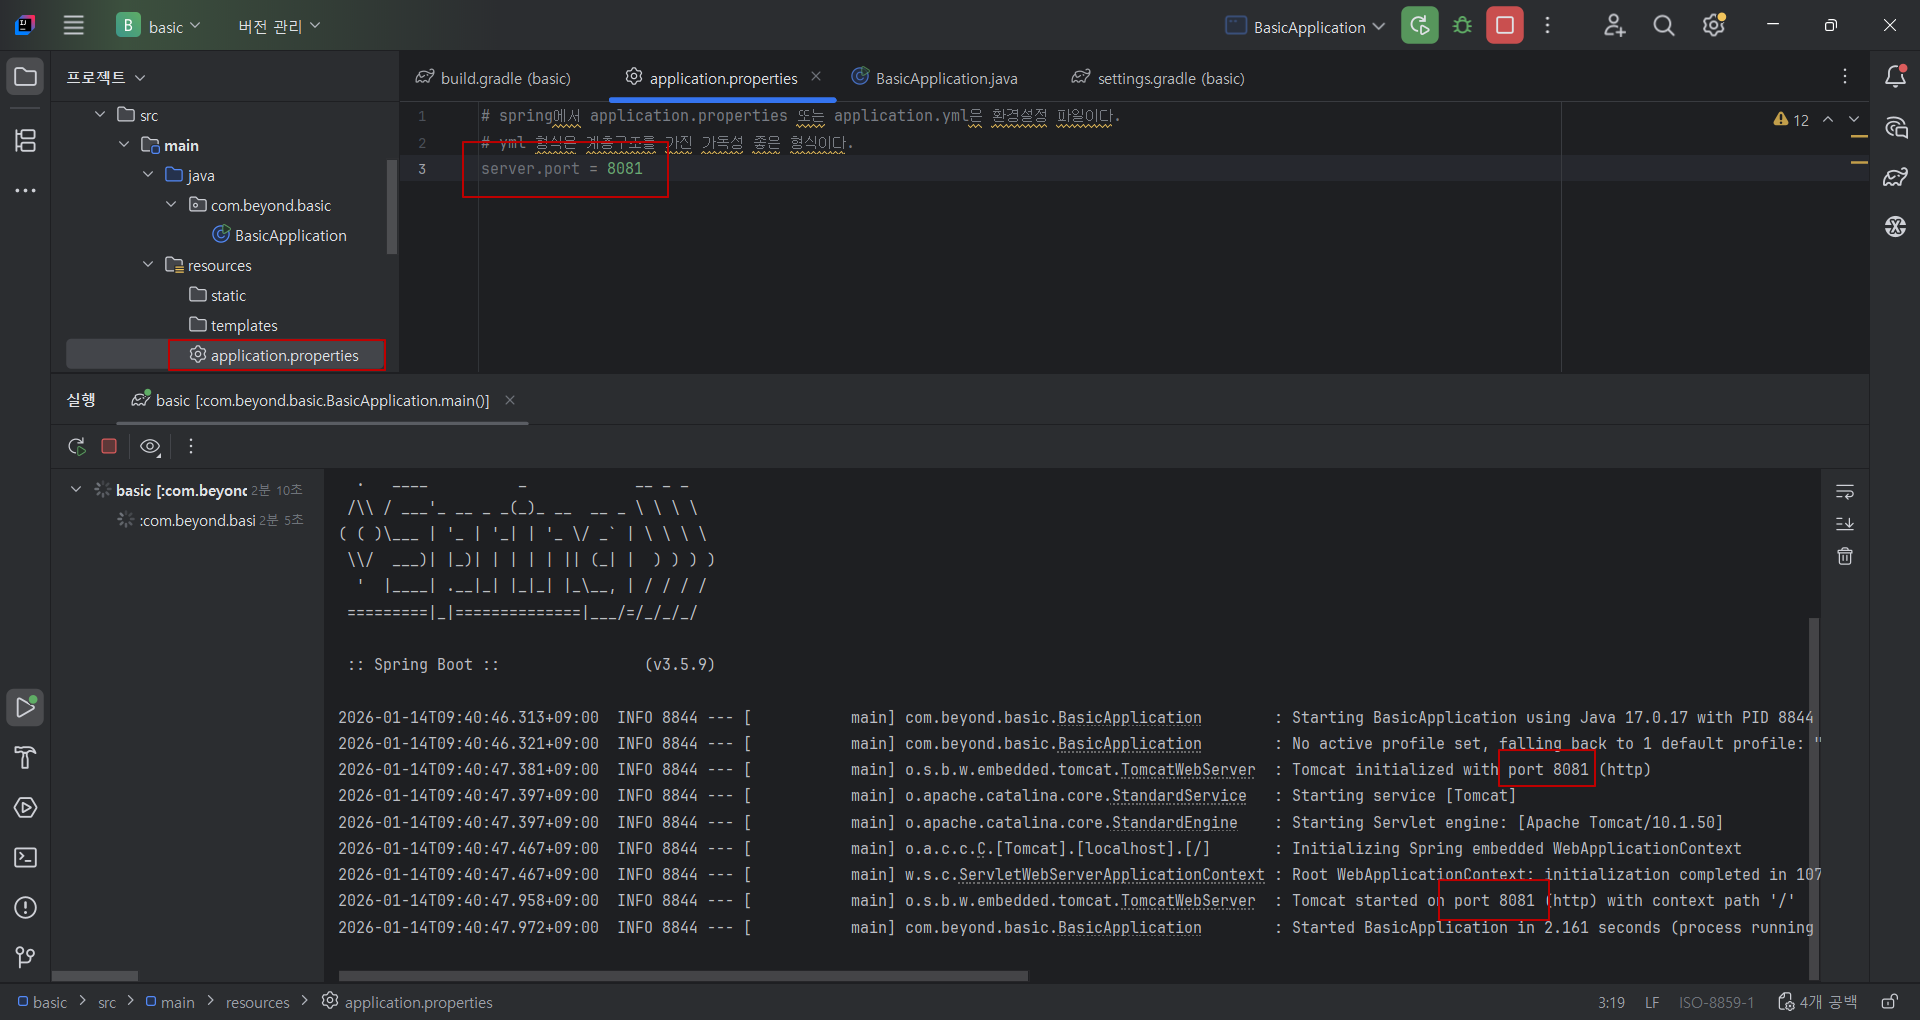Toggle the Run panel eye view option

[150, 446]
